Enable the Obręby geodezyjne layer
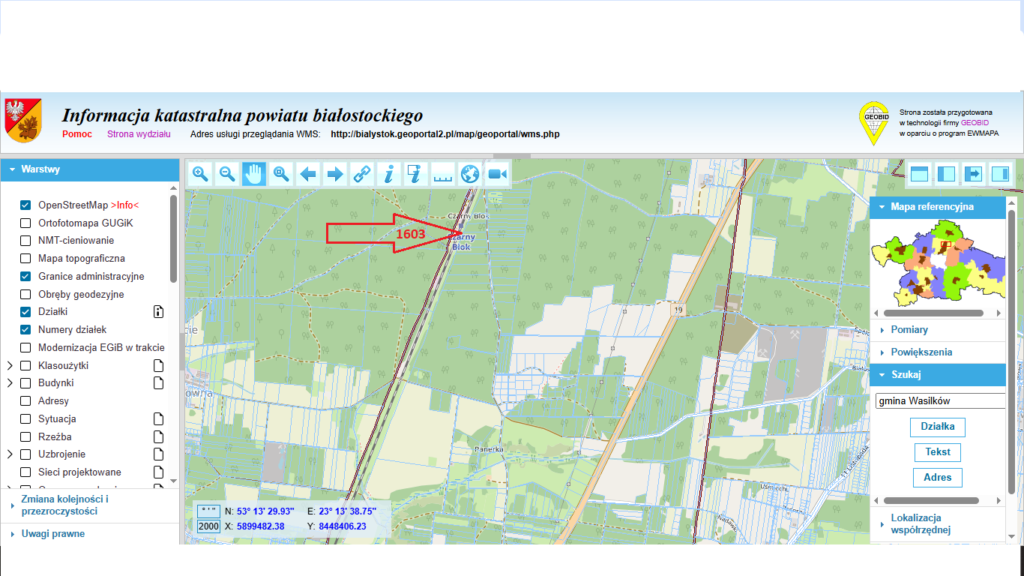The image size is (1024, 576). [x=25, y=294]
